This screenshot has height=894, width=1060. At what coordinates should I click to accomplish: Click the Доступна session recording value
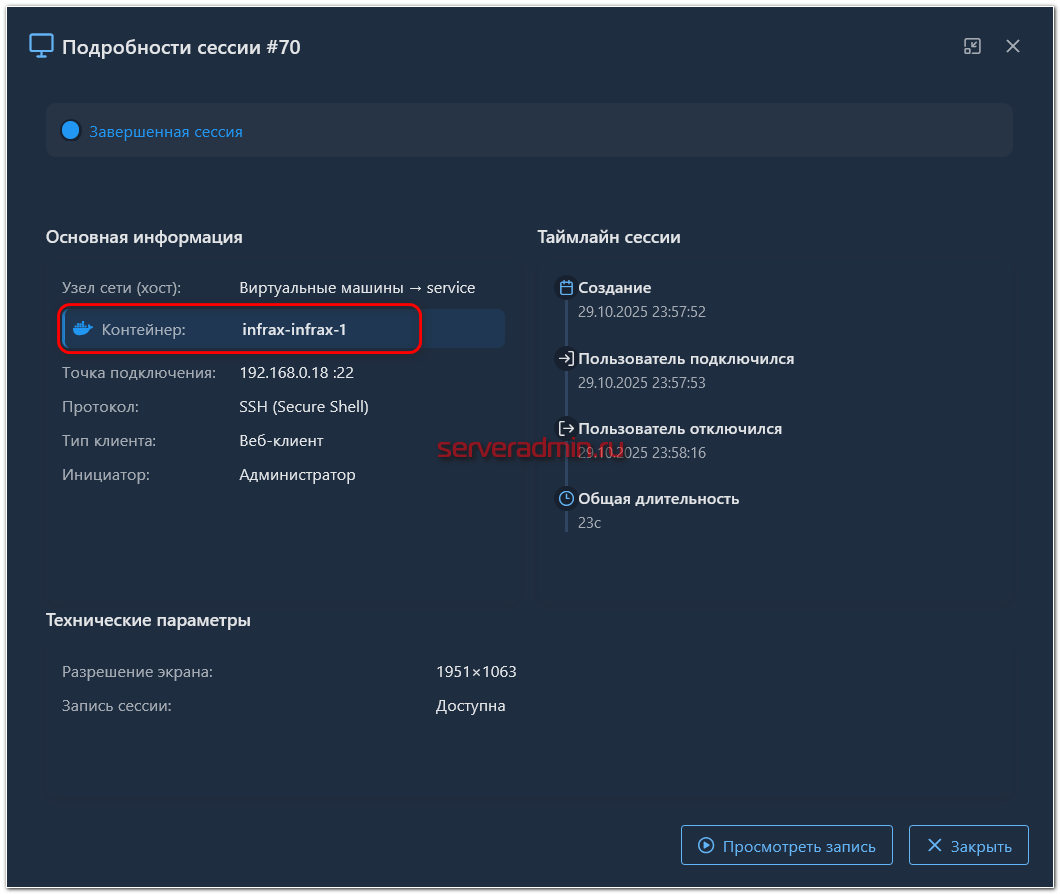point(470,706)
